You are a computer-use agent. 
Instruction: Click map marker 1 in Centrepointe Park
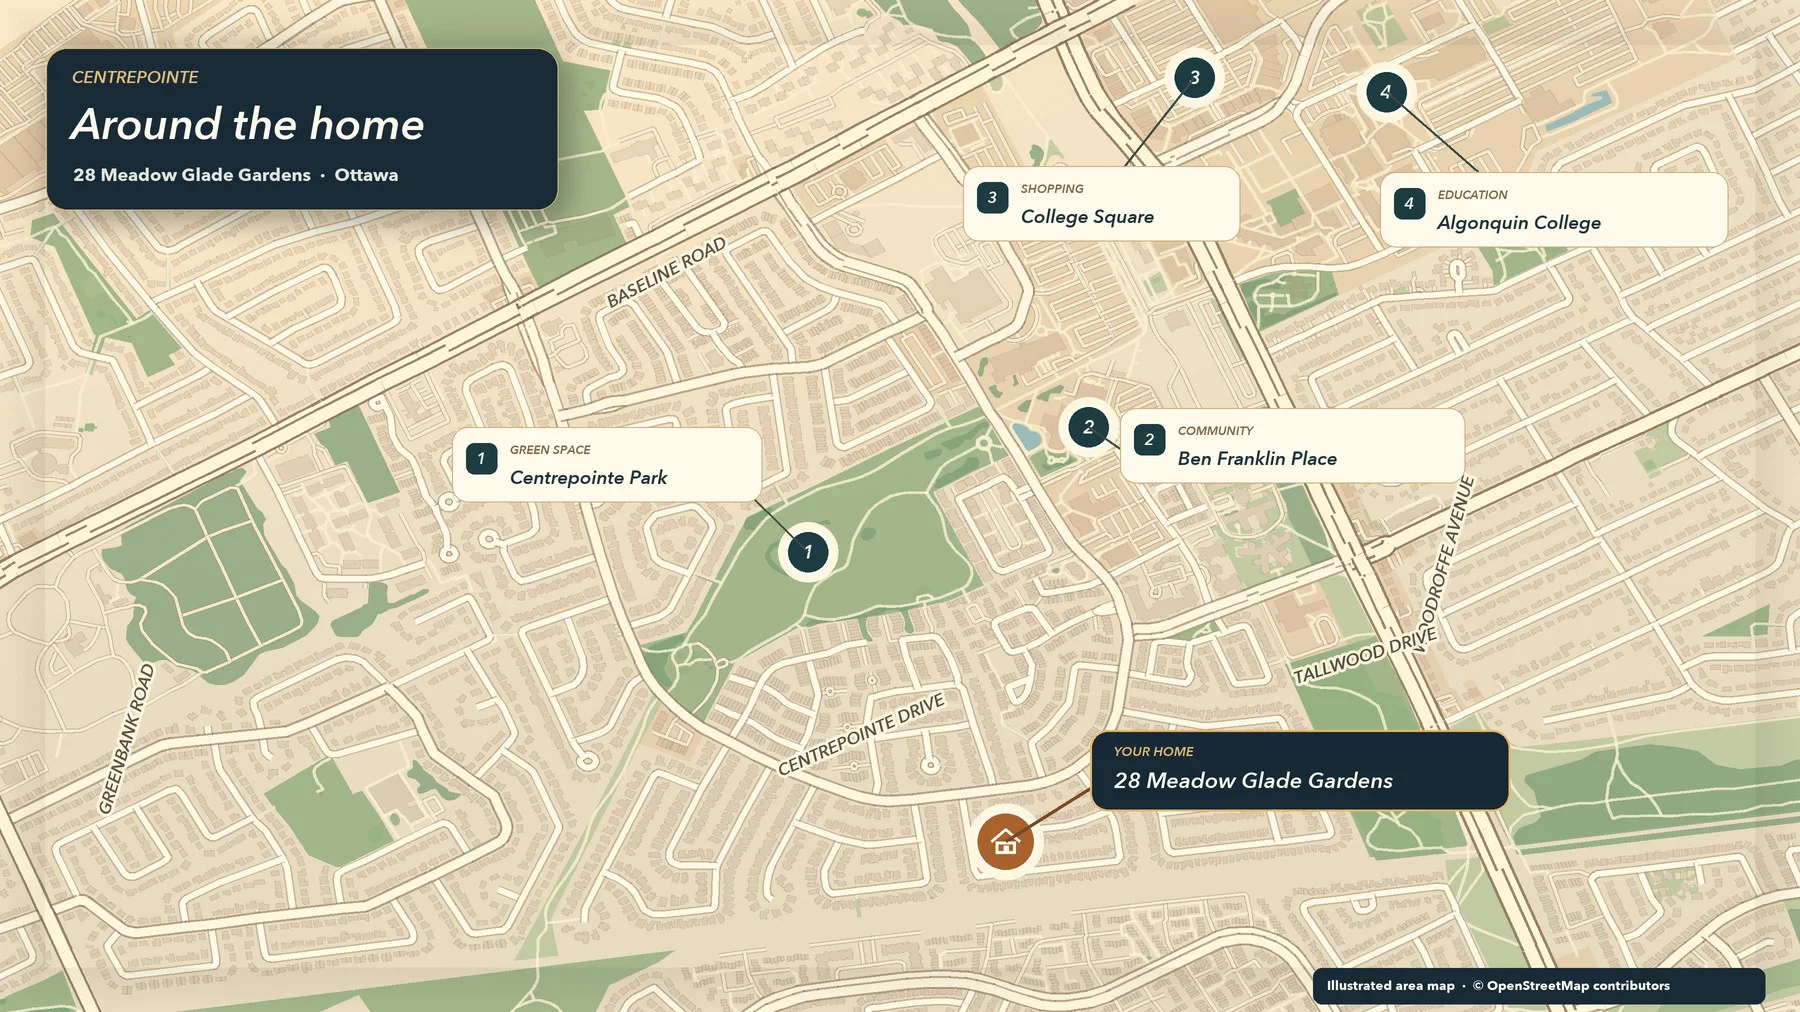tap(808, 552)
